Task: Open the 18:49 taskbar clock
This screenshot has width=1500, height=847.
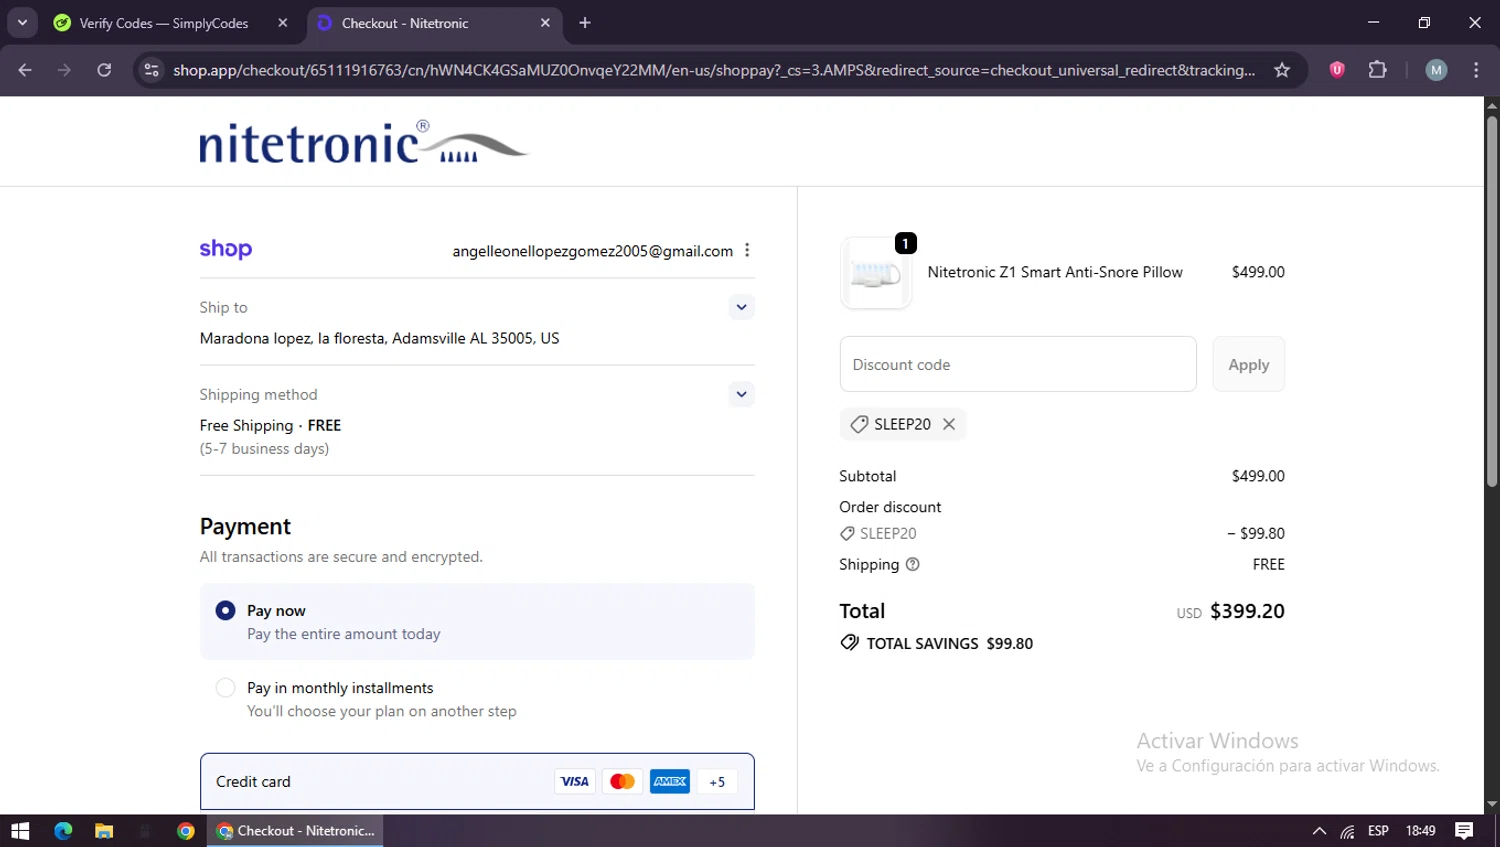Action: (1420, 830)
